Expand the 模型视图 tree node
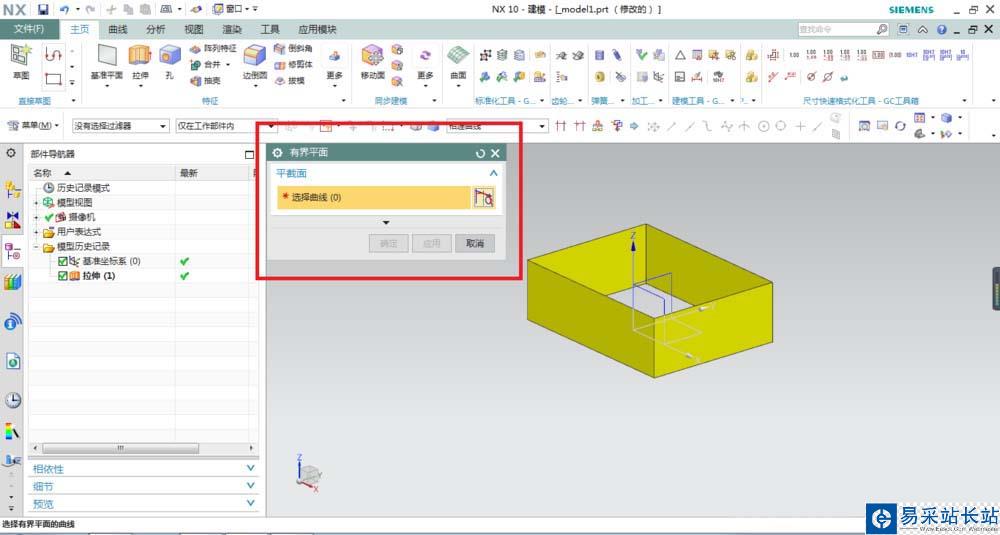 pyautogui.click(x=36, y=203)
